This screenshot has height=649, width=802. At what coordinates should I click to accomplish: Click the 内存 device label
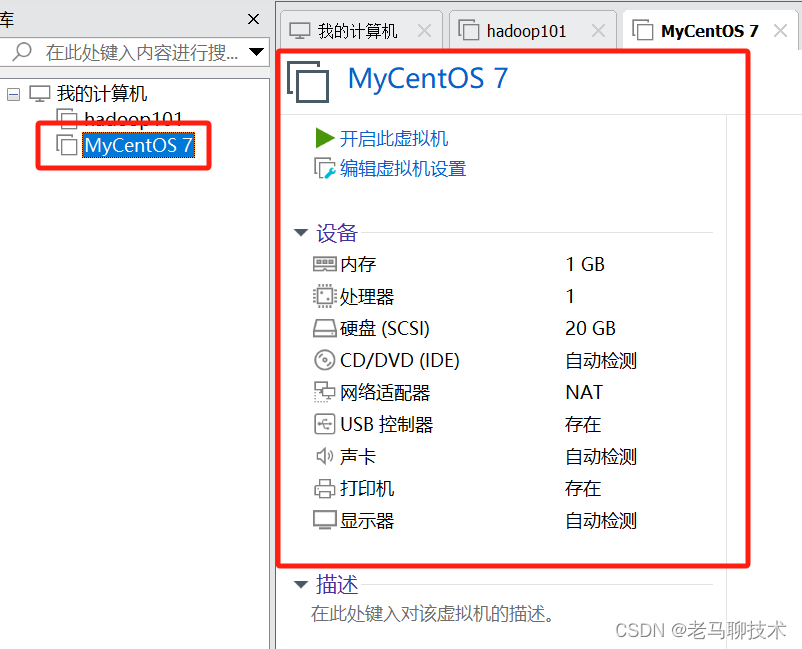click(358, 264)
